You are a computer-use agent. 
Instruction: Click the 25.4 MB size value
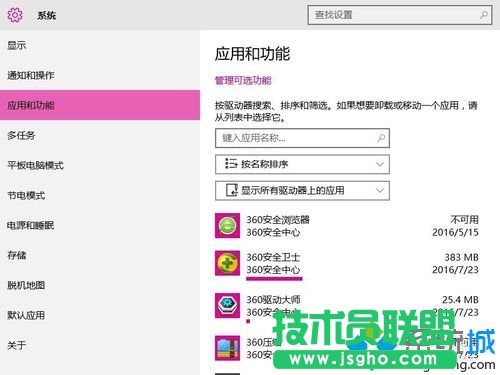[x=460, y=300]
